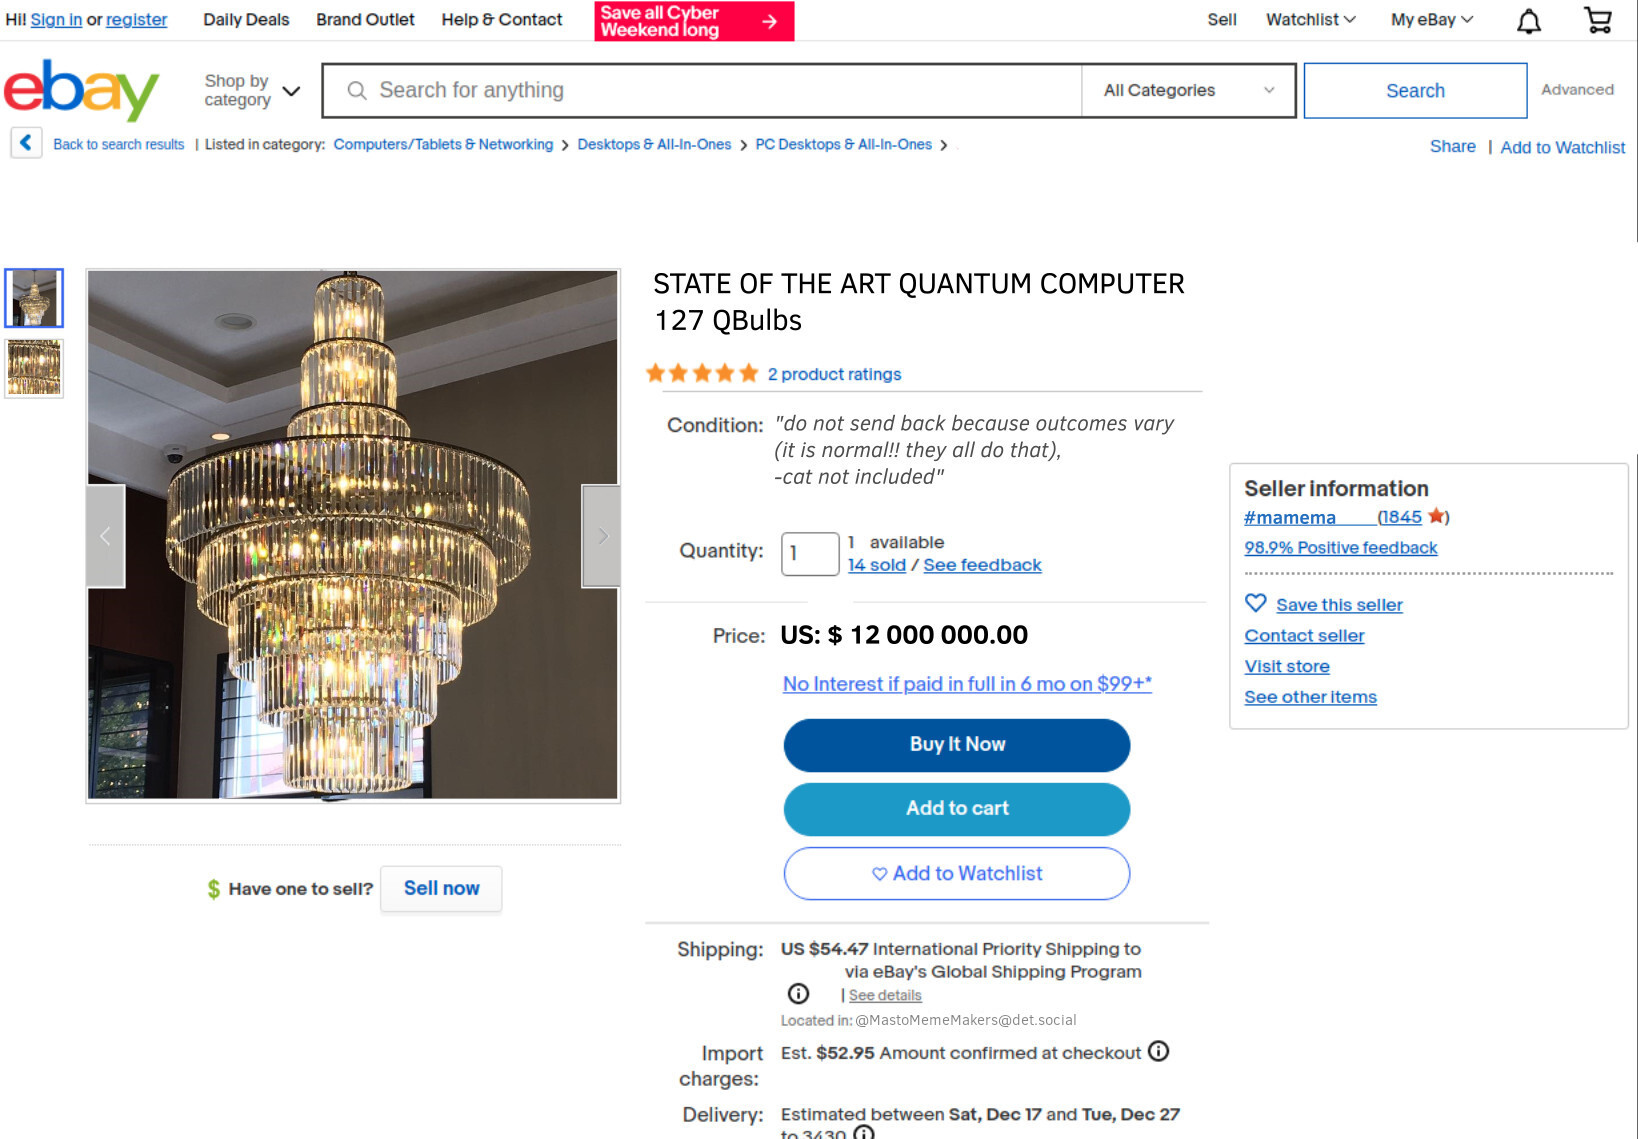Click the Add to cart button
1638x1139 pixels.
click(x=956, y=808)
